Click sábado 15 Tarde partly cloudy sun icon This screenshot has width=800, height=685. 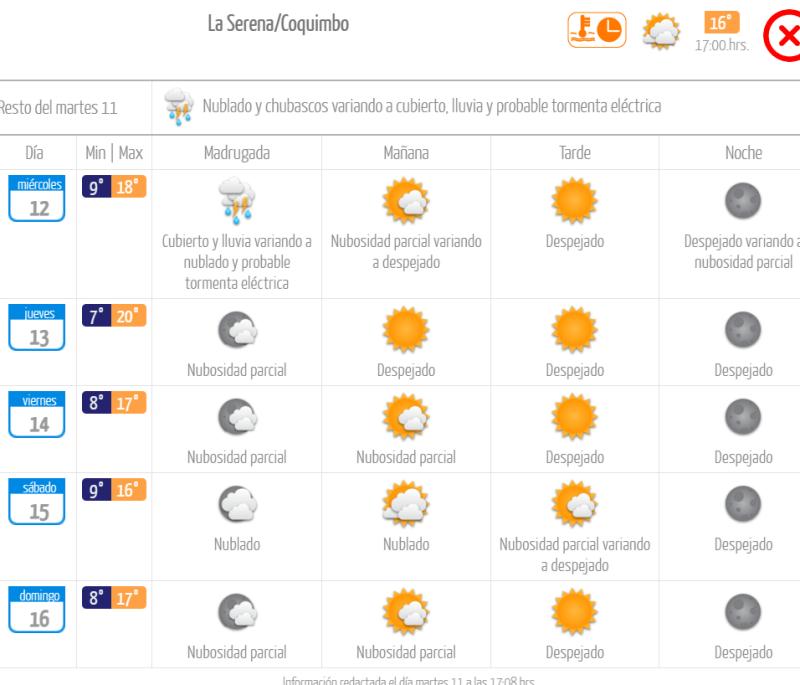574,505
